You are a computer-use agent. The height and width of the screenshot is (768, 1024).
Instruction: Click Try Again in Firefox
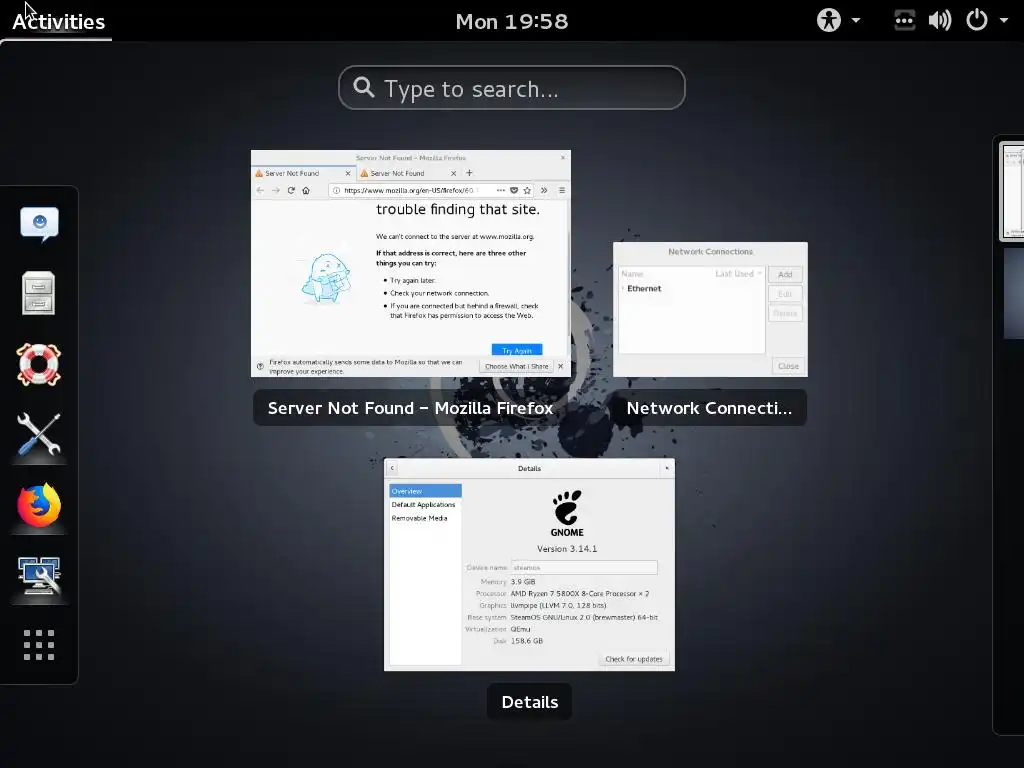click(517, 350)
